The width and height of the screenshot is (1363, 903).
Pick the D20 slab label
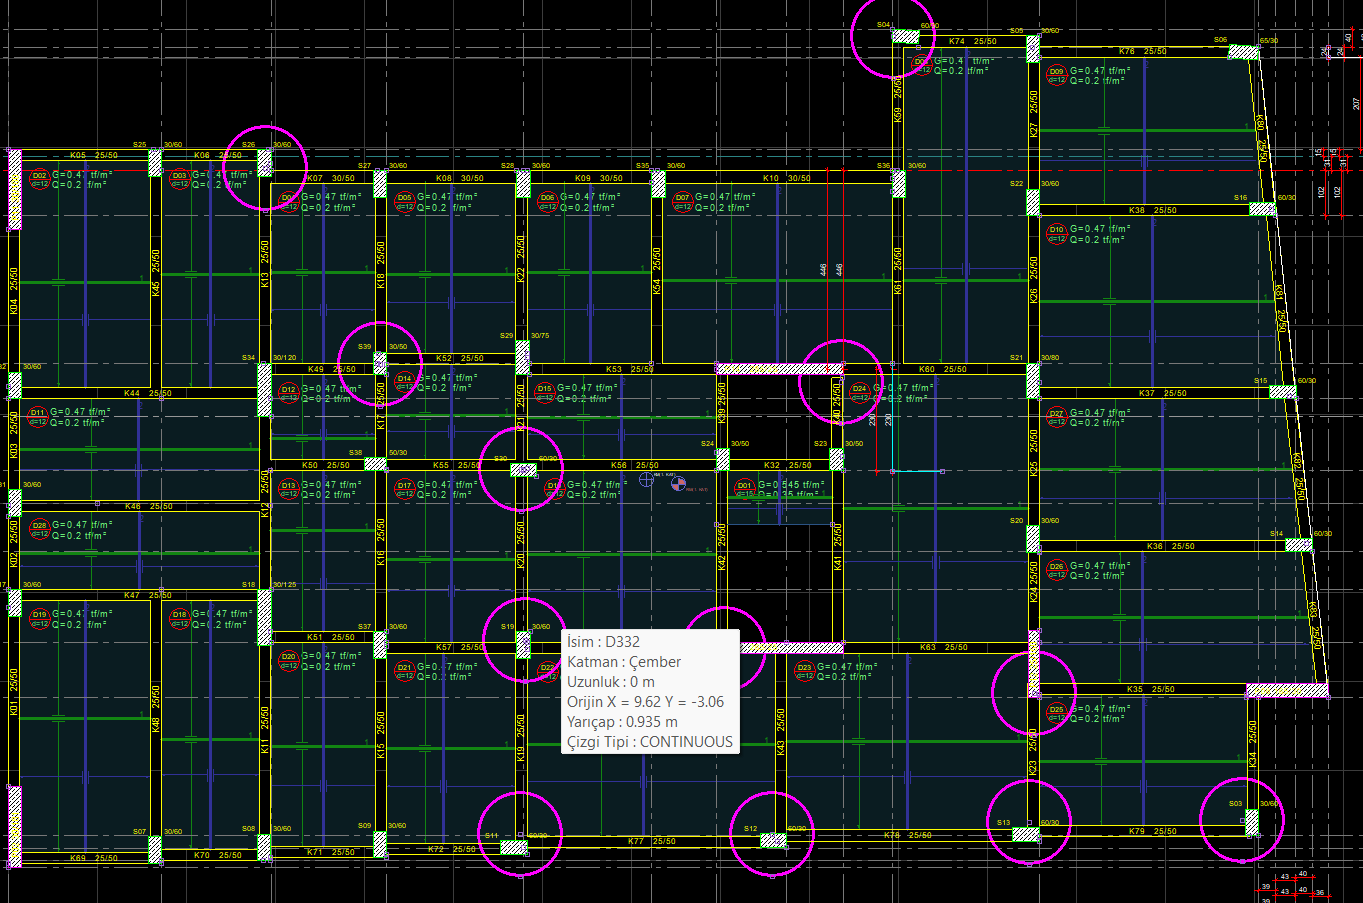click(x=288, y=661)
